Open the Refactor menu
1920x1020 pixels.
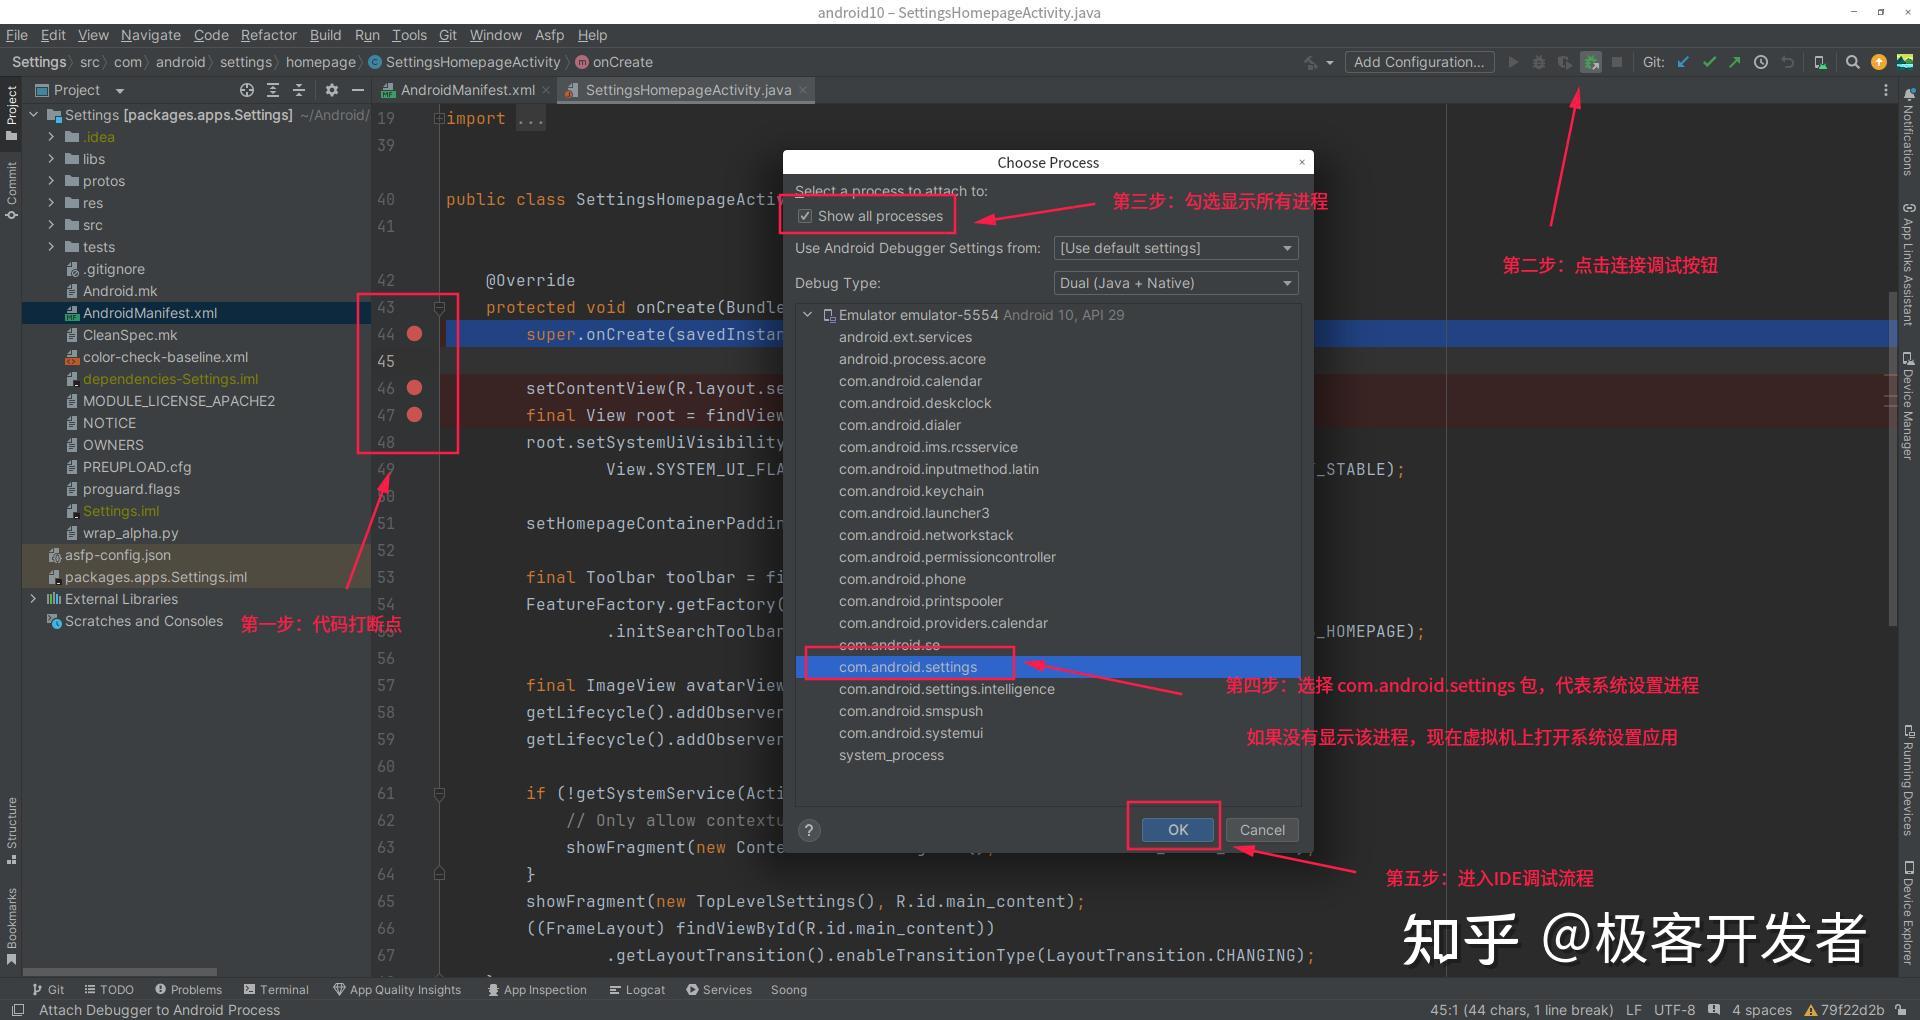pyautogui.click(x=268, y=35)
